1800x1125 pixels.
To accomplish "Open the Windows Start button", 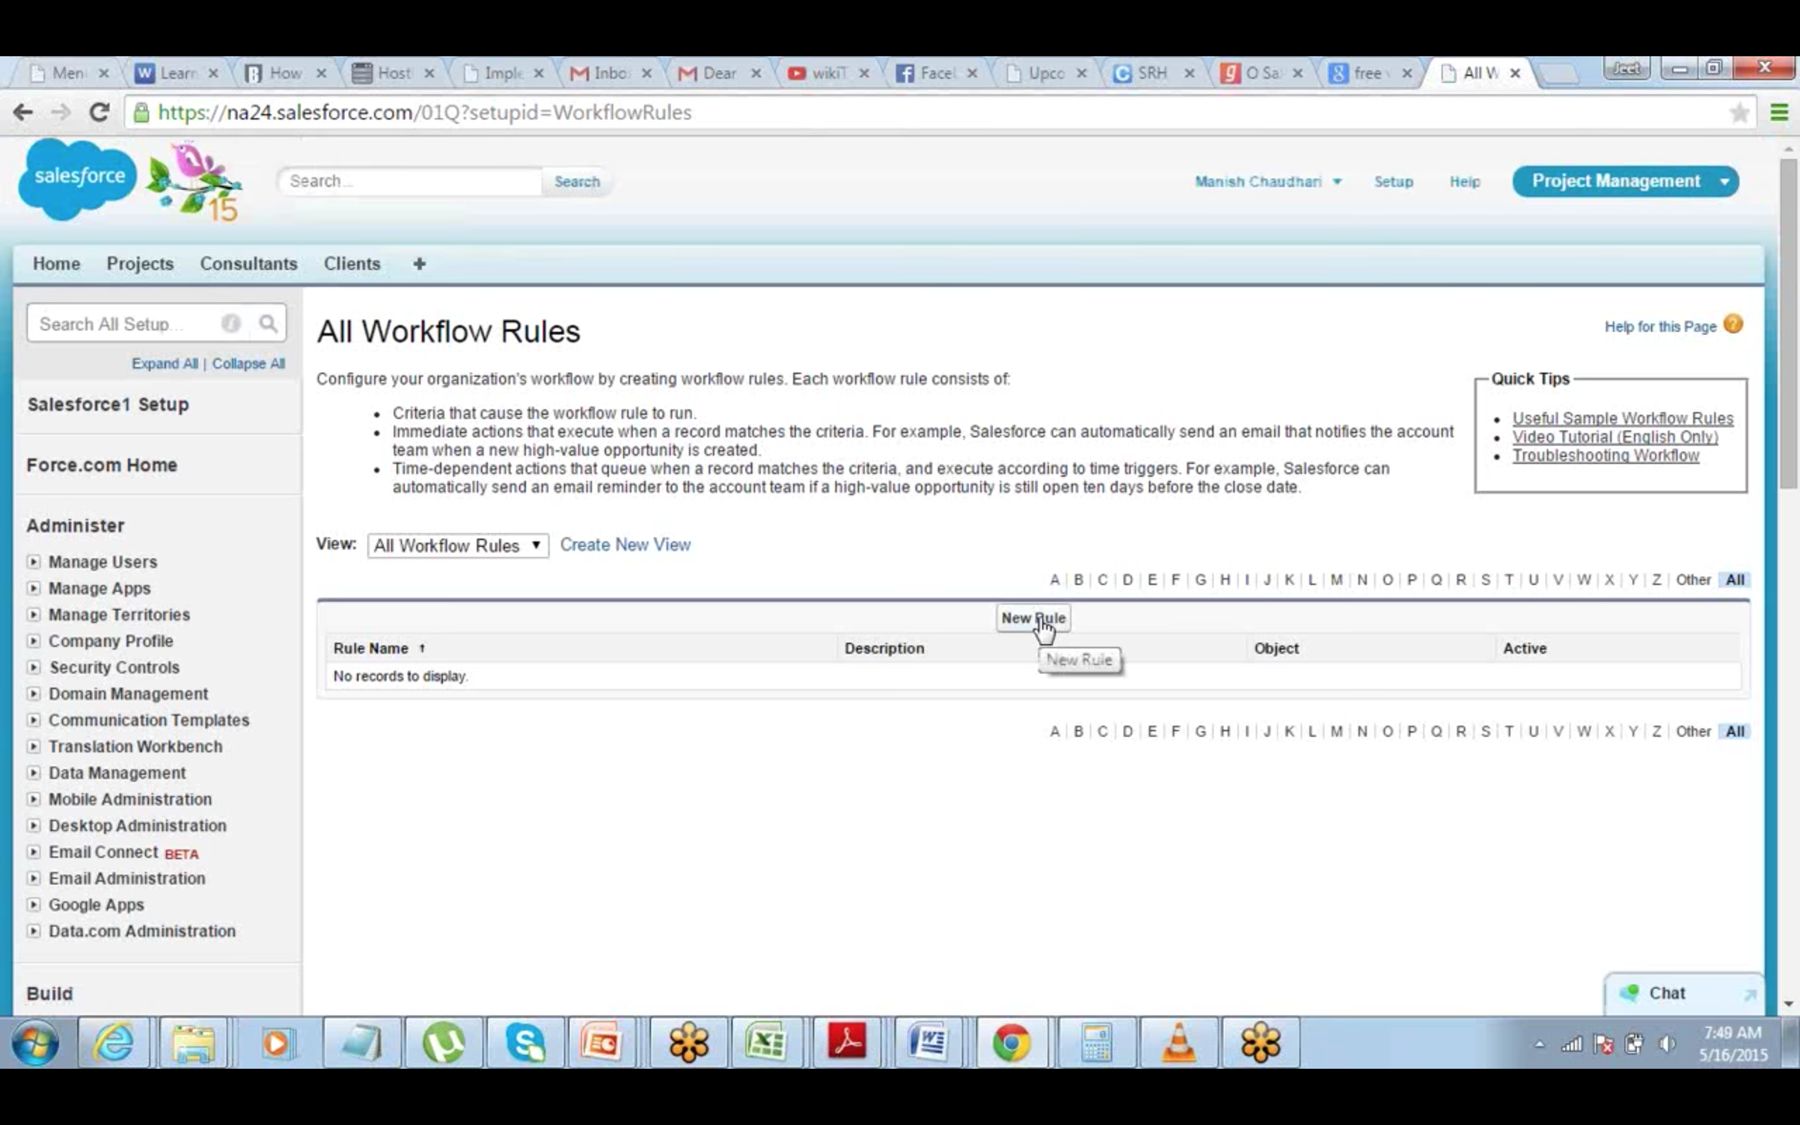I will 35,1044.
